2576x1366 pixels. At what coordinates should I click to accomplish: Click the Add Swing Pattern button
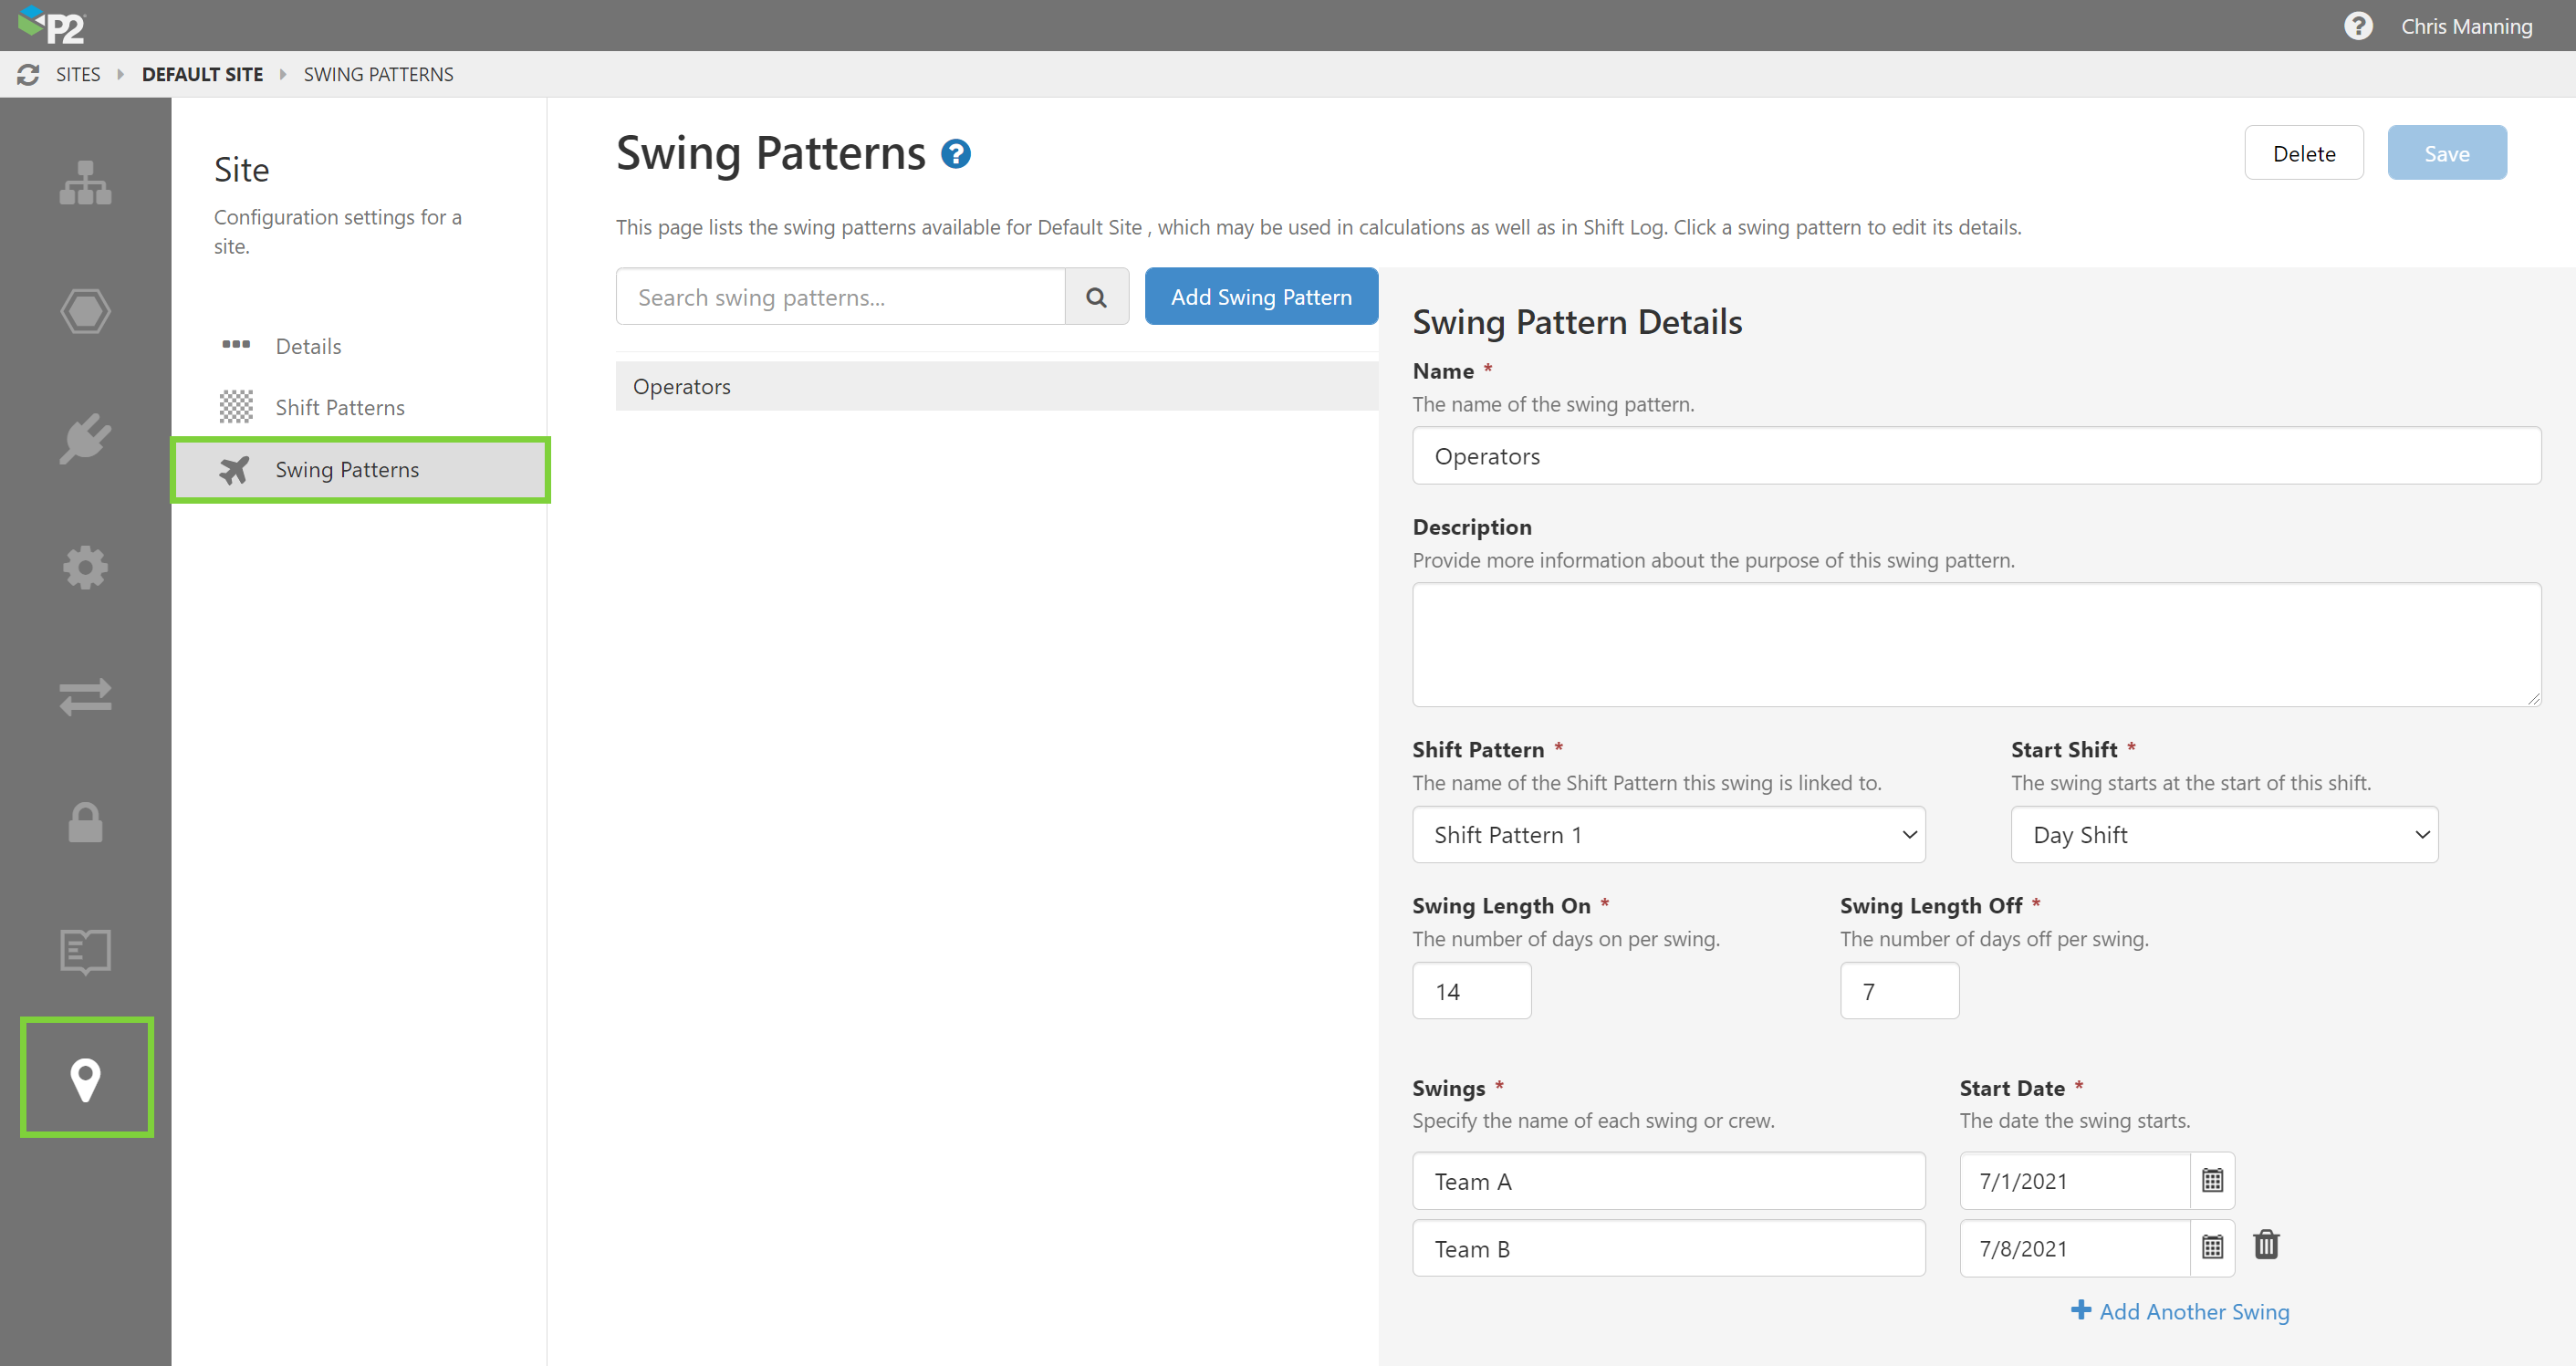coord(1260,297)
